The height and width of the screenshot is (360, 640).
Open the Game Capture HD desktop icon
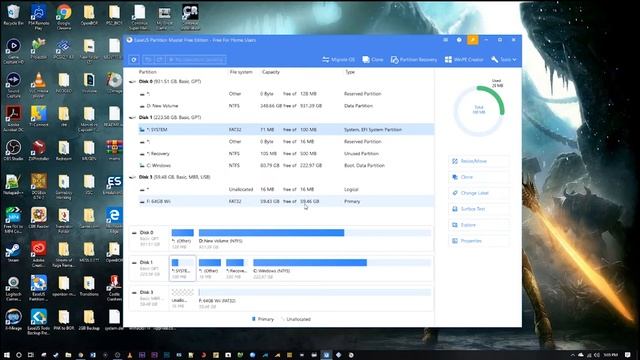coord(13,51)
